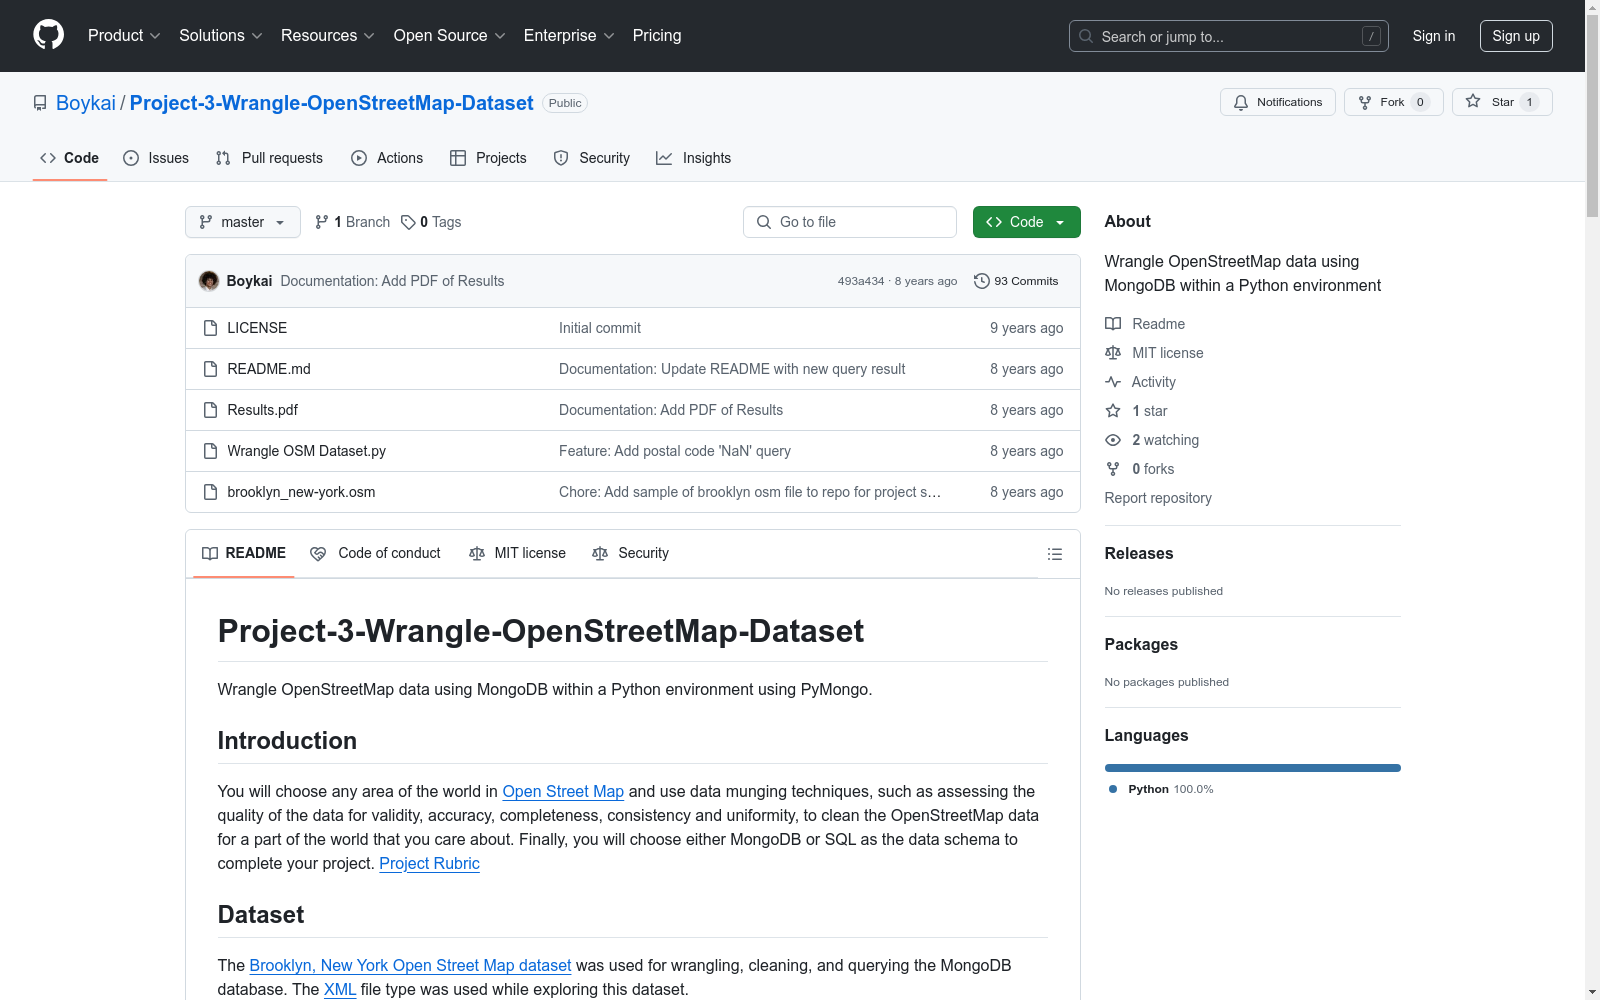The height and width of the screenshot is (1000, 1600).
Task: Click the GitHub logo icon
Action: [x=48, y=35]
